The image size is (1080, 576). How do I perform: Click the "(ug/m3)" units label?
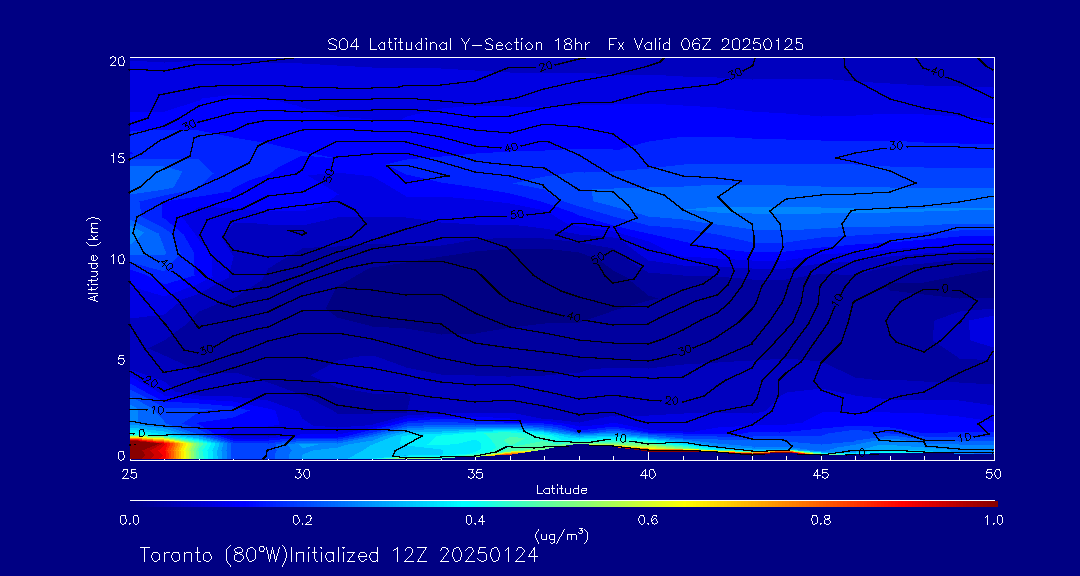click(562, 535)
